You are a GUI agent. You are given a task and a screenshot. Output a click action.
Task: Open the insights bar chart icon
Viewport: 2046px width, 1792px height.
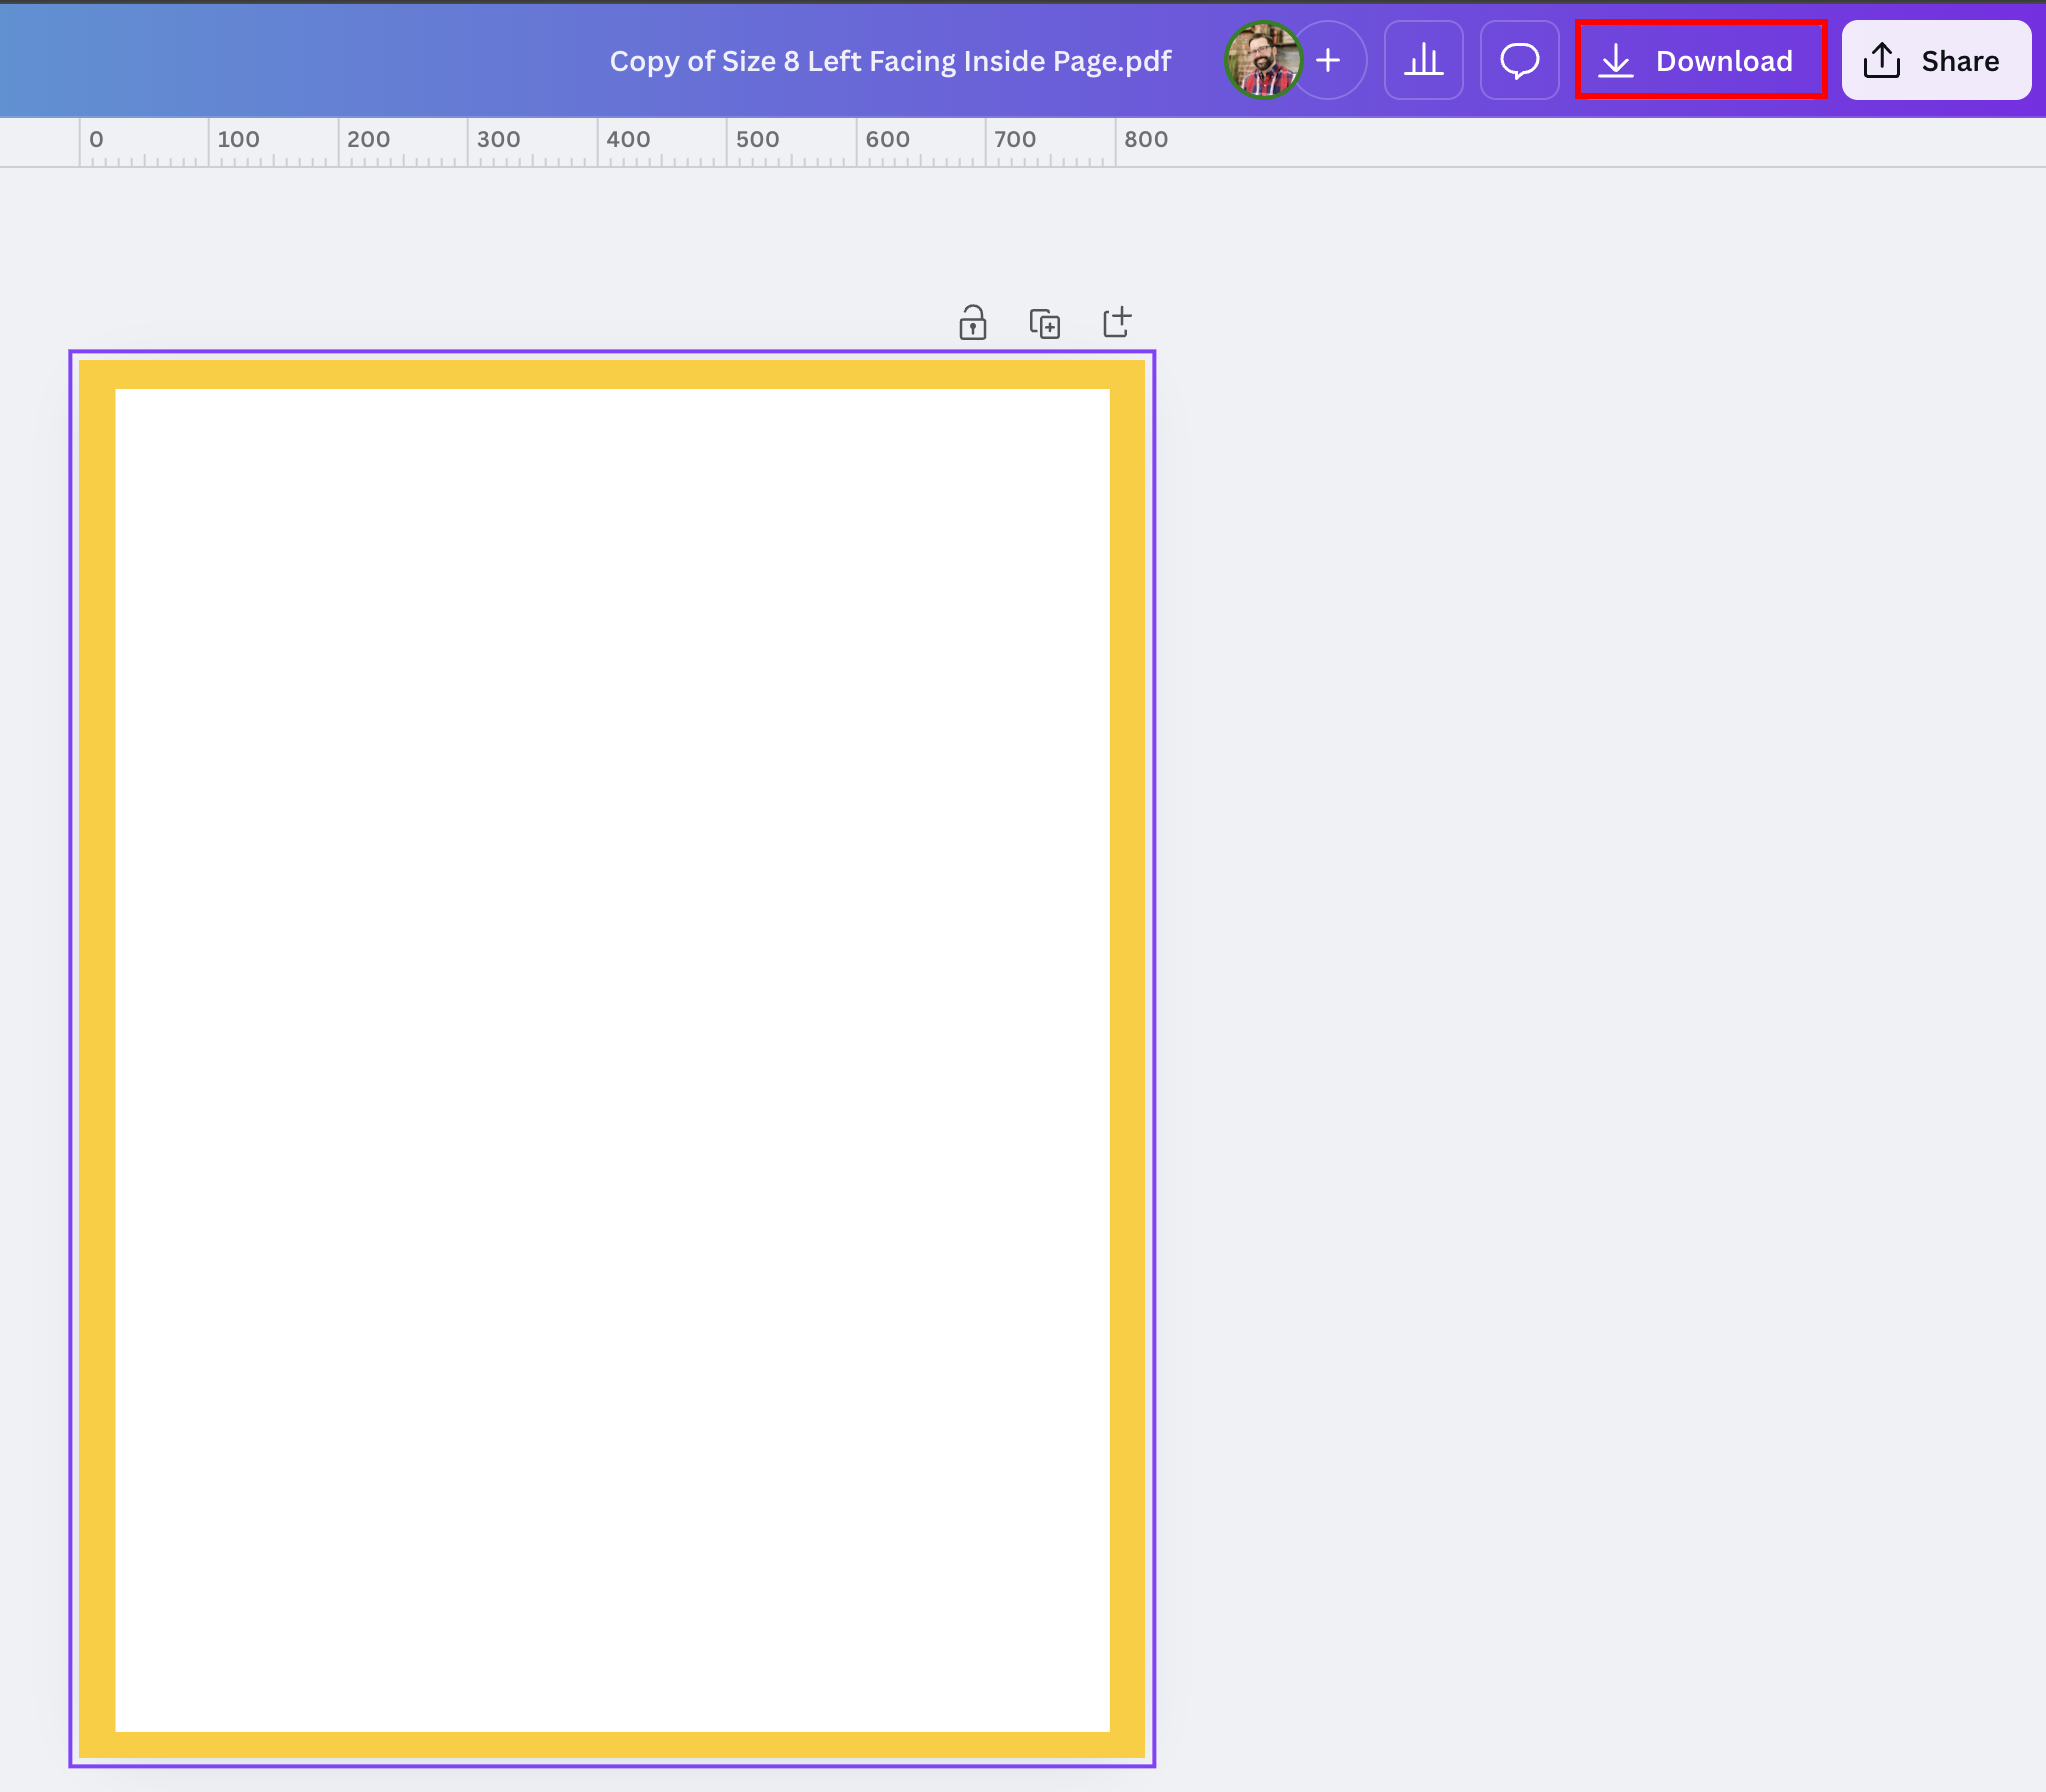pos(1423,61)
